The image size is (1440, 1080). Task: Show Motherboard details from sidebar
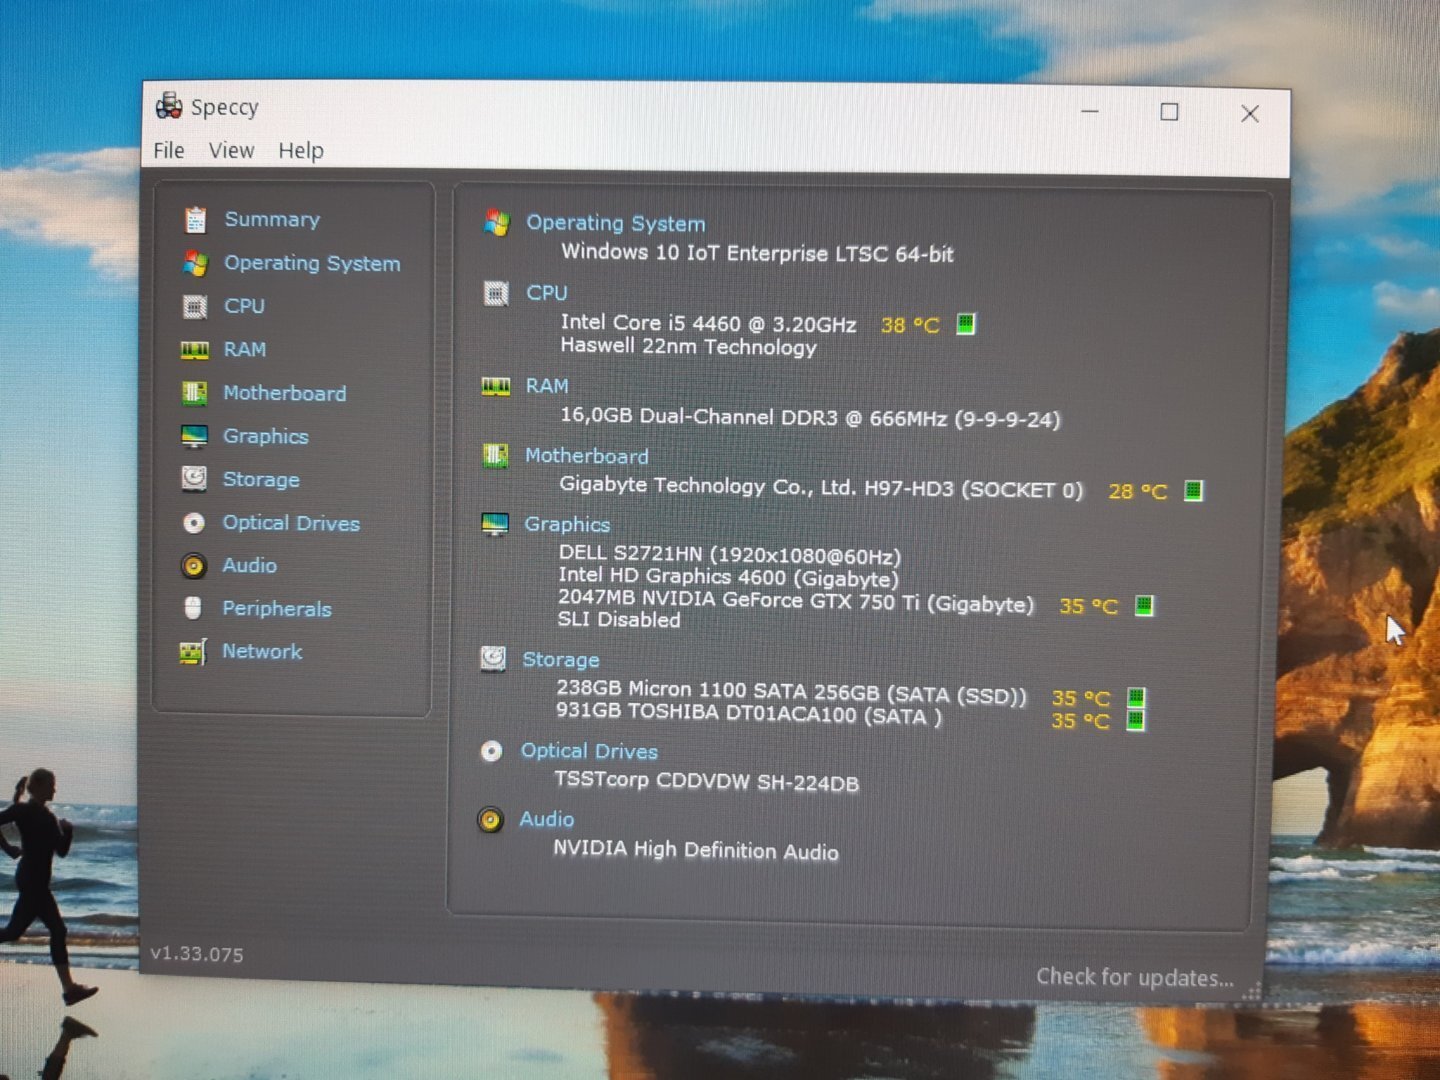pos(285,393)
